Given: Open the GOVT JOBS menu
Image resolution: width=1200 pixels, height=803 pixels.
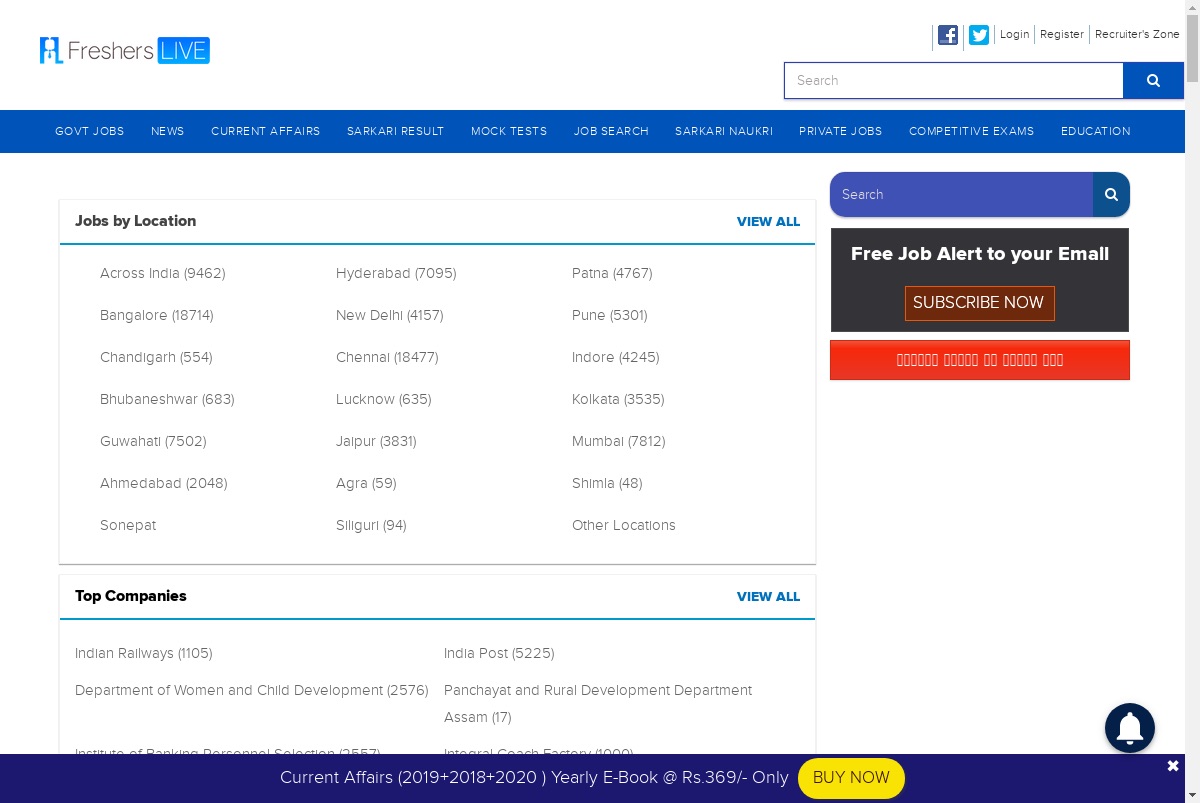Looking at the screenshot, I should point(90,131).
